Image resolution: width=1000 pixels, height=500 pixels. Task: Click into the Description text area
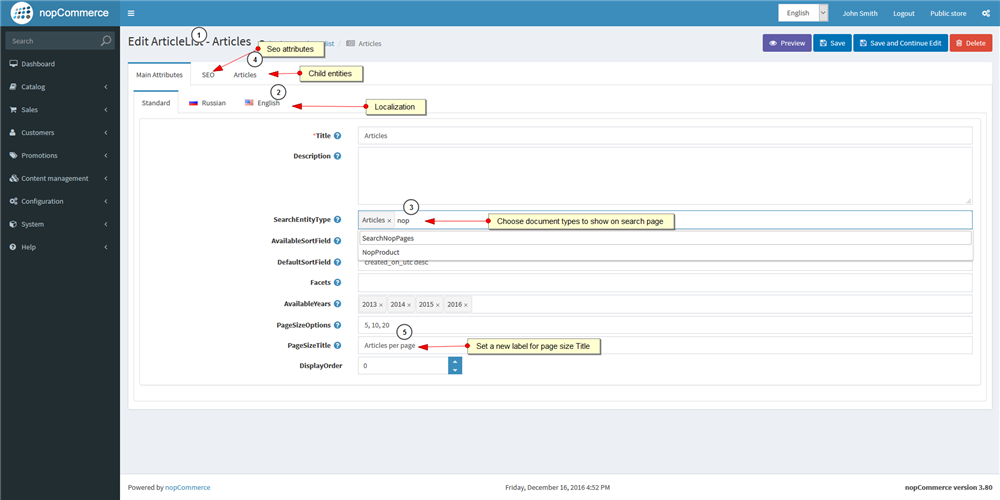coord(665,176)
